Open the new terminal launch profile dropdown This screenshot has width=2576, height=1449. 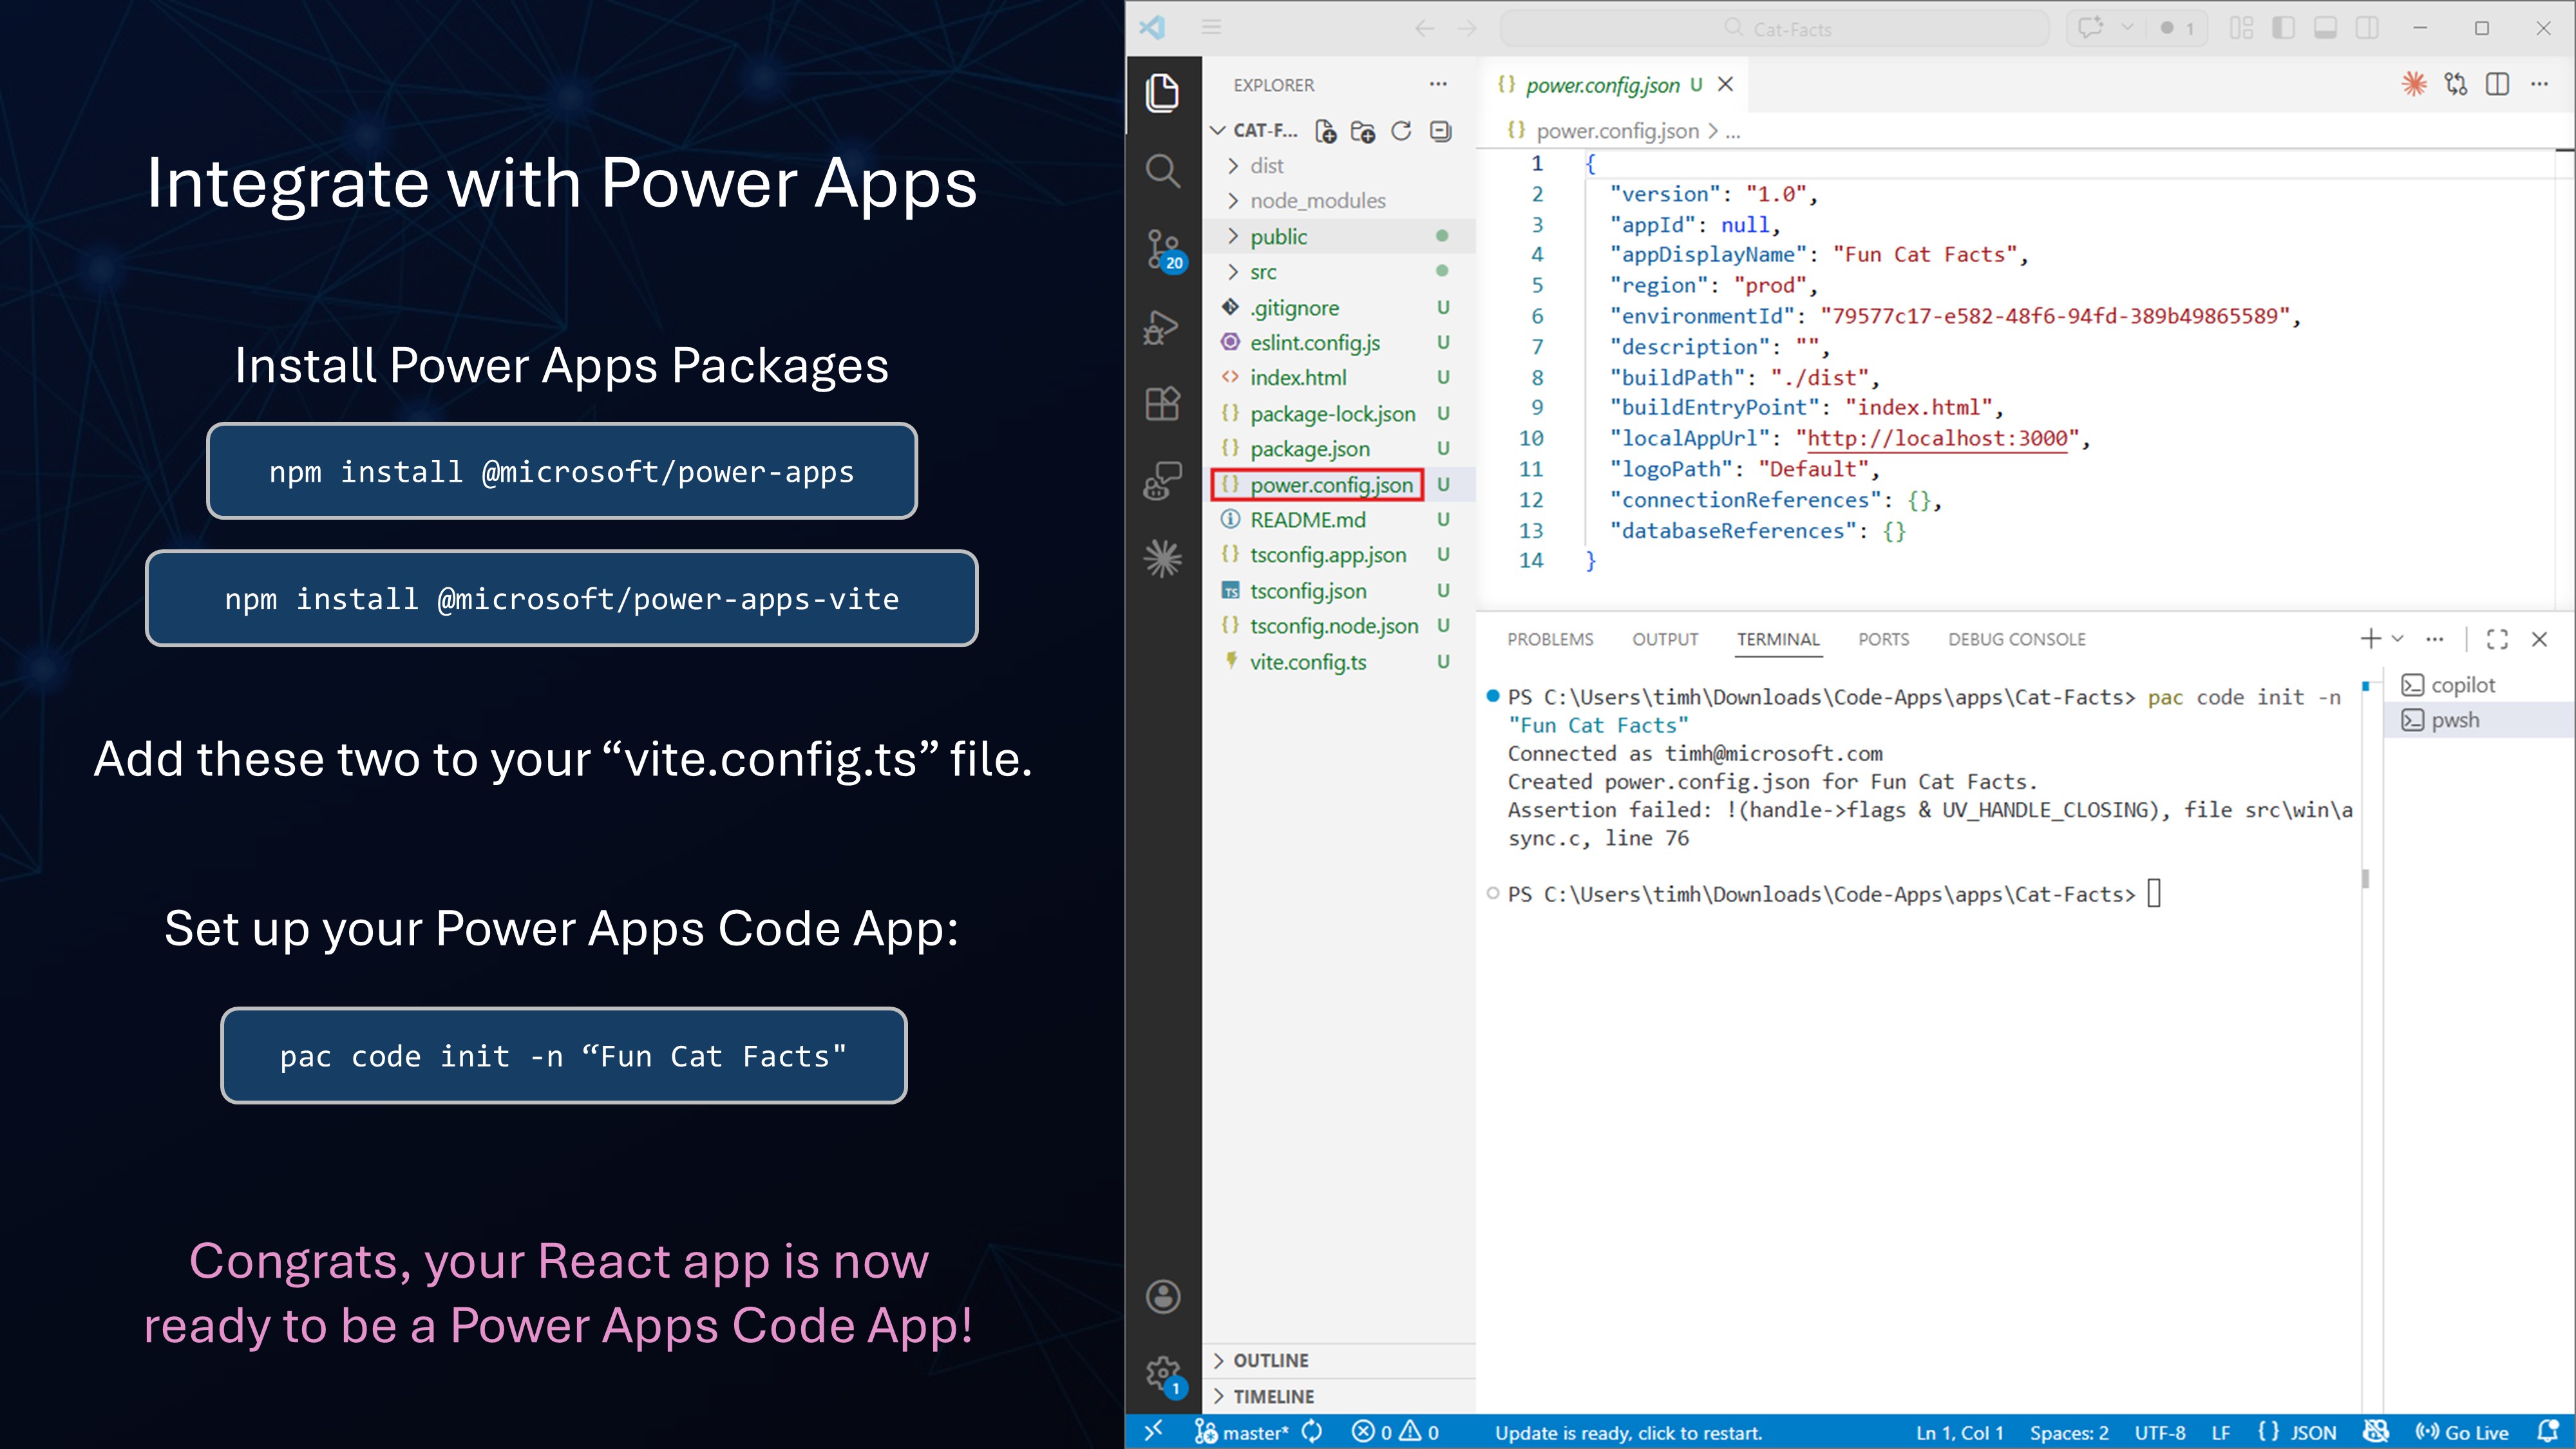[2397, 639]
